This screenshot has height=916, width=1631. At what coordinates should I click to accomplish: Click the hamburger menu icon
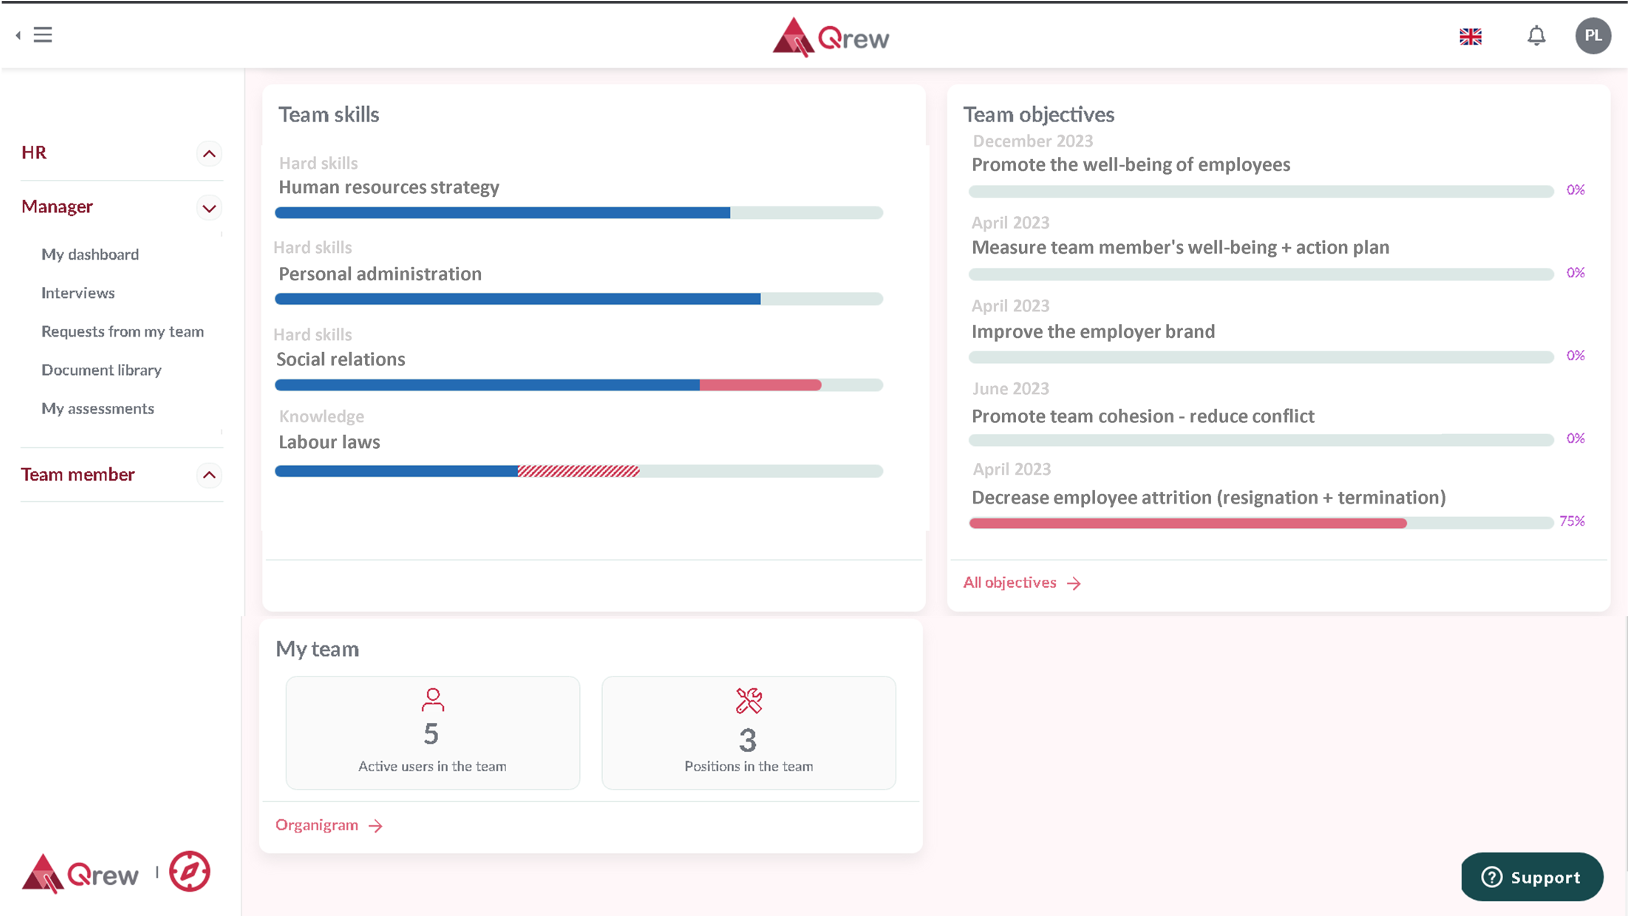(x=43, y=35)
